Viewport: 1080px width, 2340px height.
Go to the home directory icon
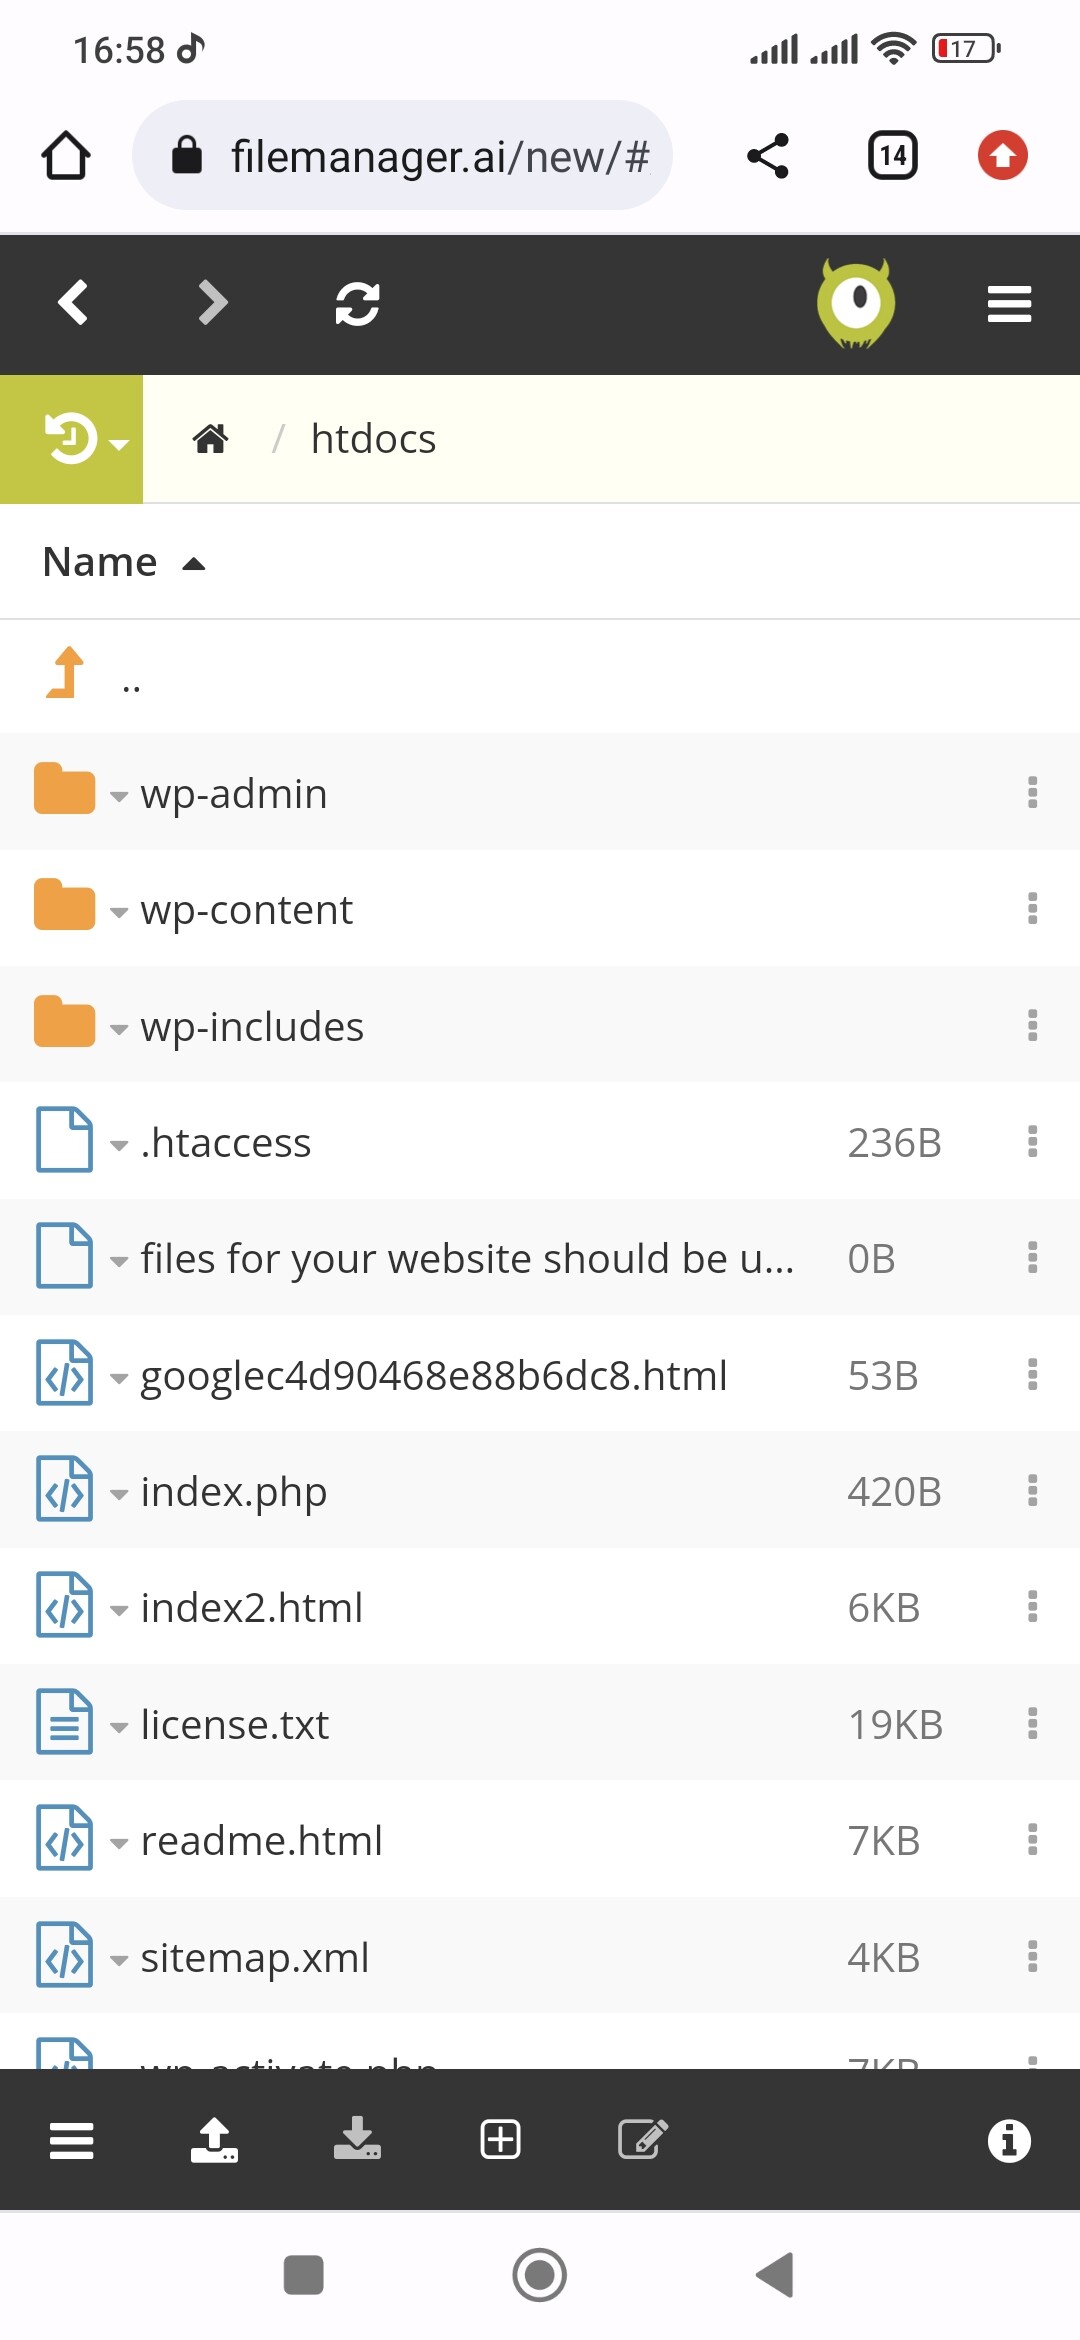click(210, 439)
